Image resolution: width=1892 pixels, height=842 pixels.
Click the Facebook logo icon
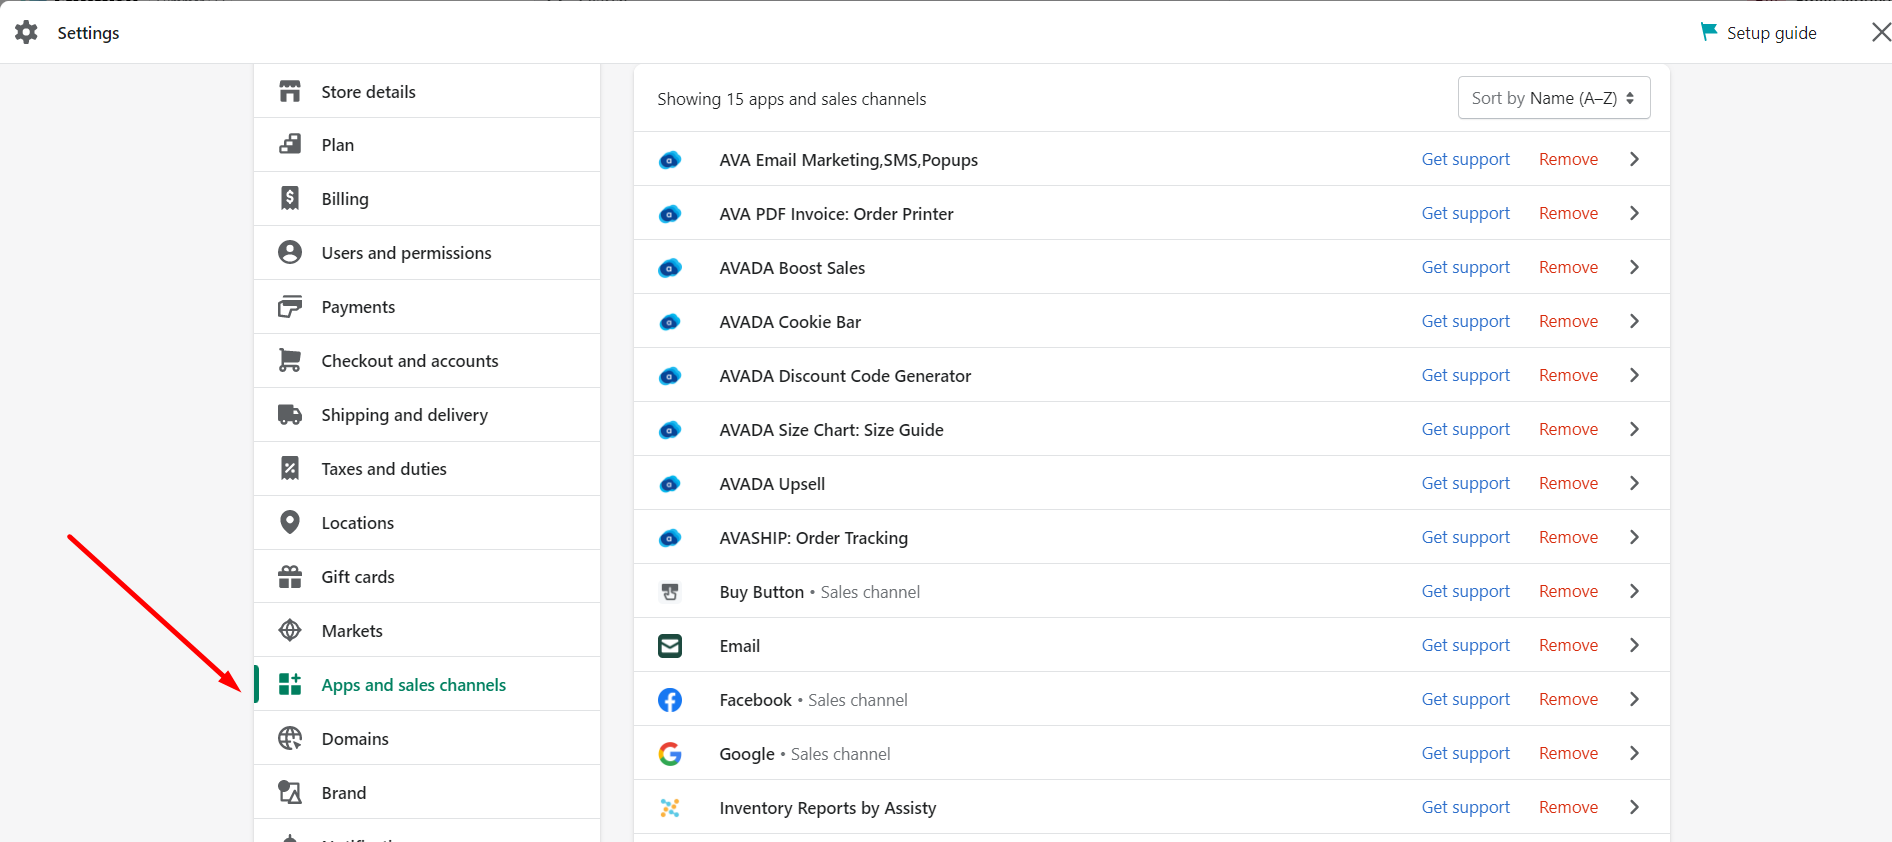tap(670, 700)
